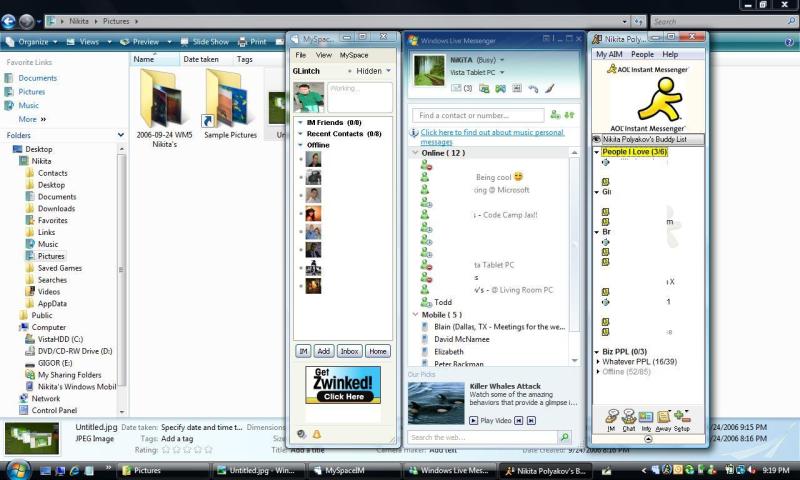
Task: Click the Explorer forward arrow button
Action: pyautogui.click(x=27, y=21)
